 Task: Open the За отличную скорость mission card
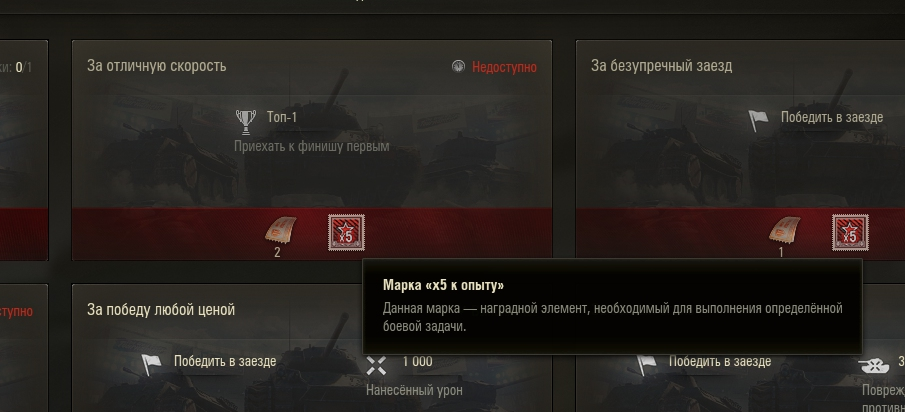pyautogui.click(x=312, y=150)
